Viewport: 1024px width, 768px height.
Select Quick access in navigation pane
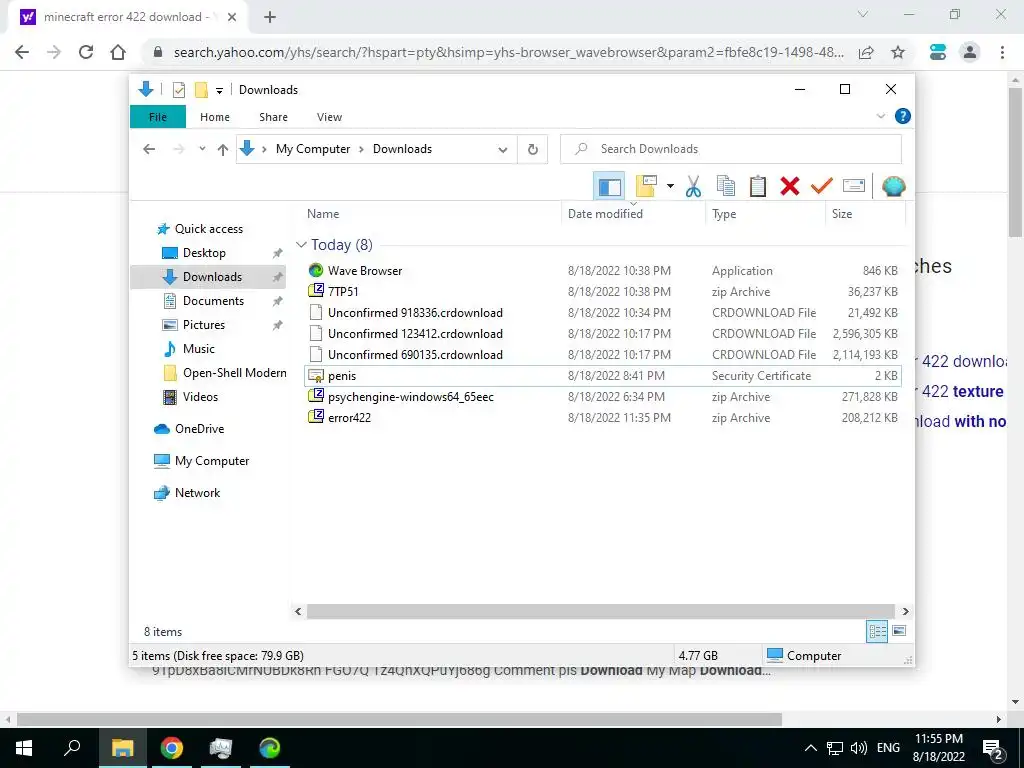(208, 229)
